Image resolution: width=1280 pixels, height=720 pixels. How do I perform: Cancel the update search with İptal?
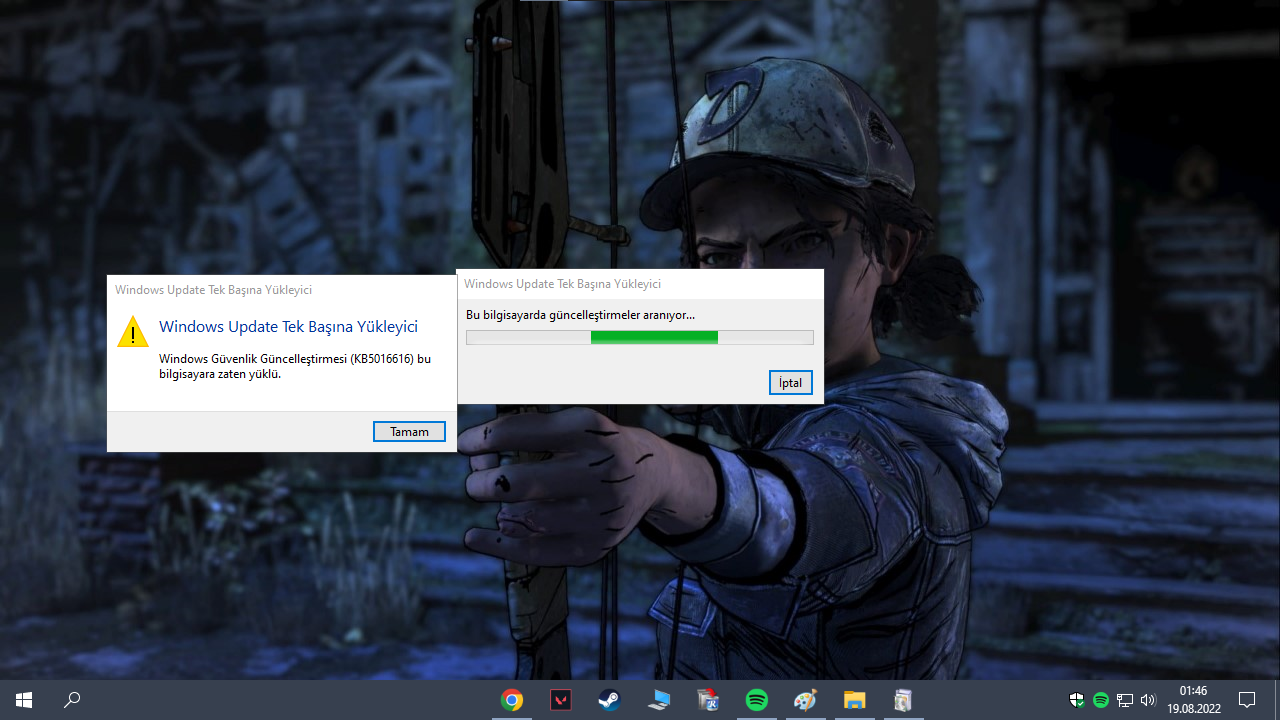click(x=791, y=383)
